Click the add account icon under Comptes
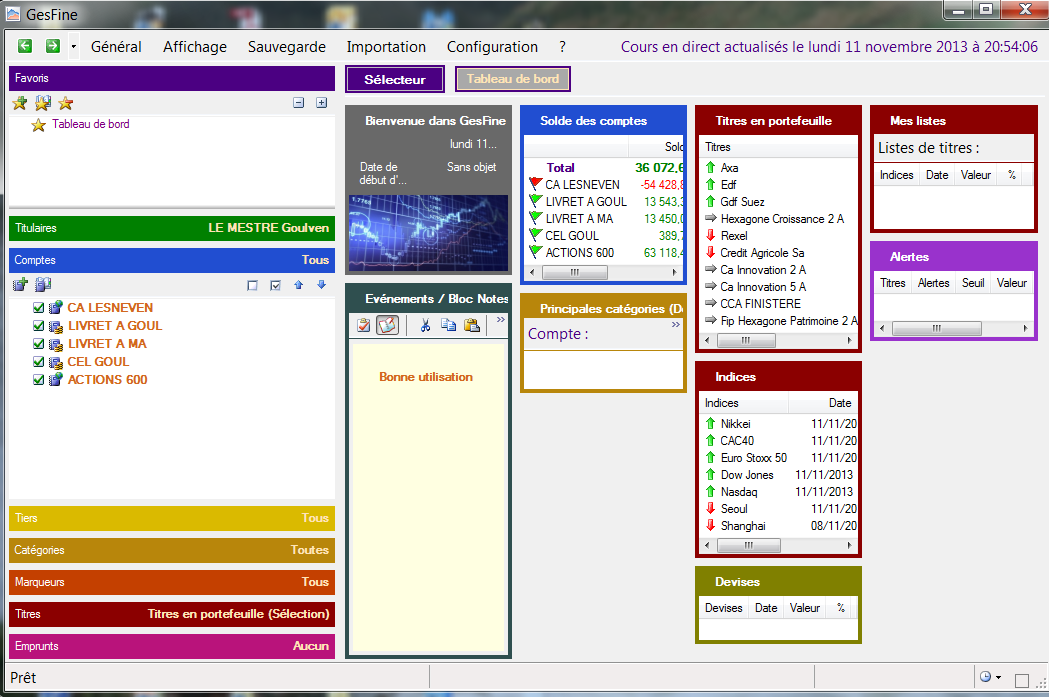 20,285
